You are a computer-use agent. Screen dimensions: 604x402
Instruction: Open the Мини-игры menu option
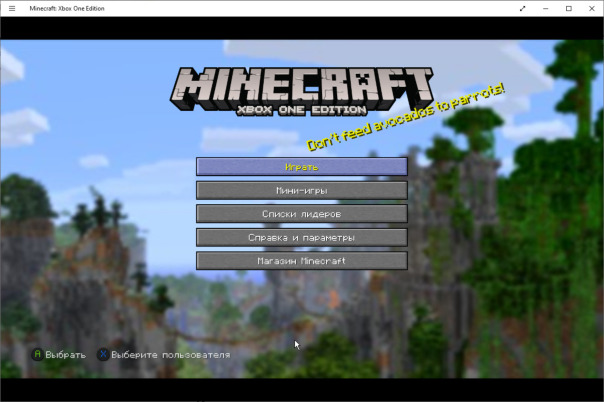tap(302, 190)
